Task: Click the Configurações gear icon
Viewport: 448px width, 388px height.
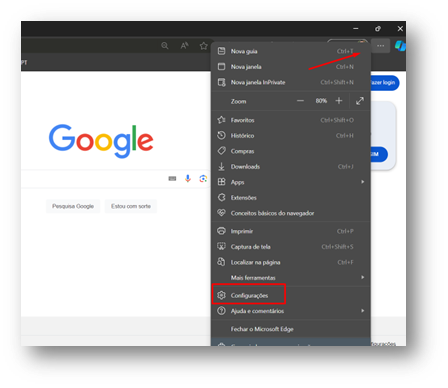Action: point(221,295)
